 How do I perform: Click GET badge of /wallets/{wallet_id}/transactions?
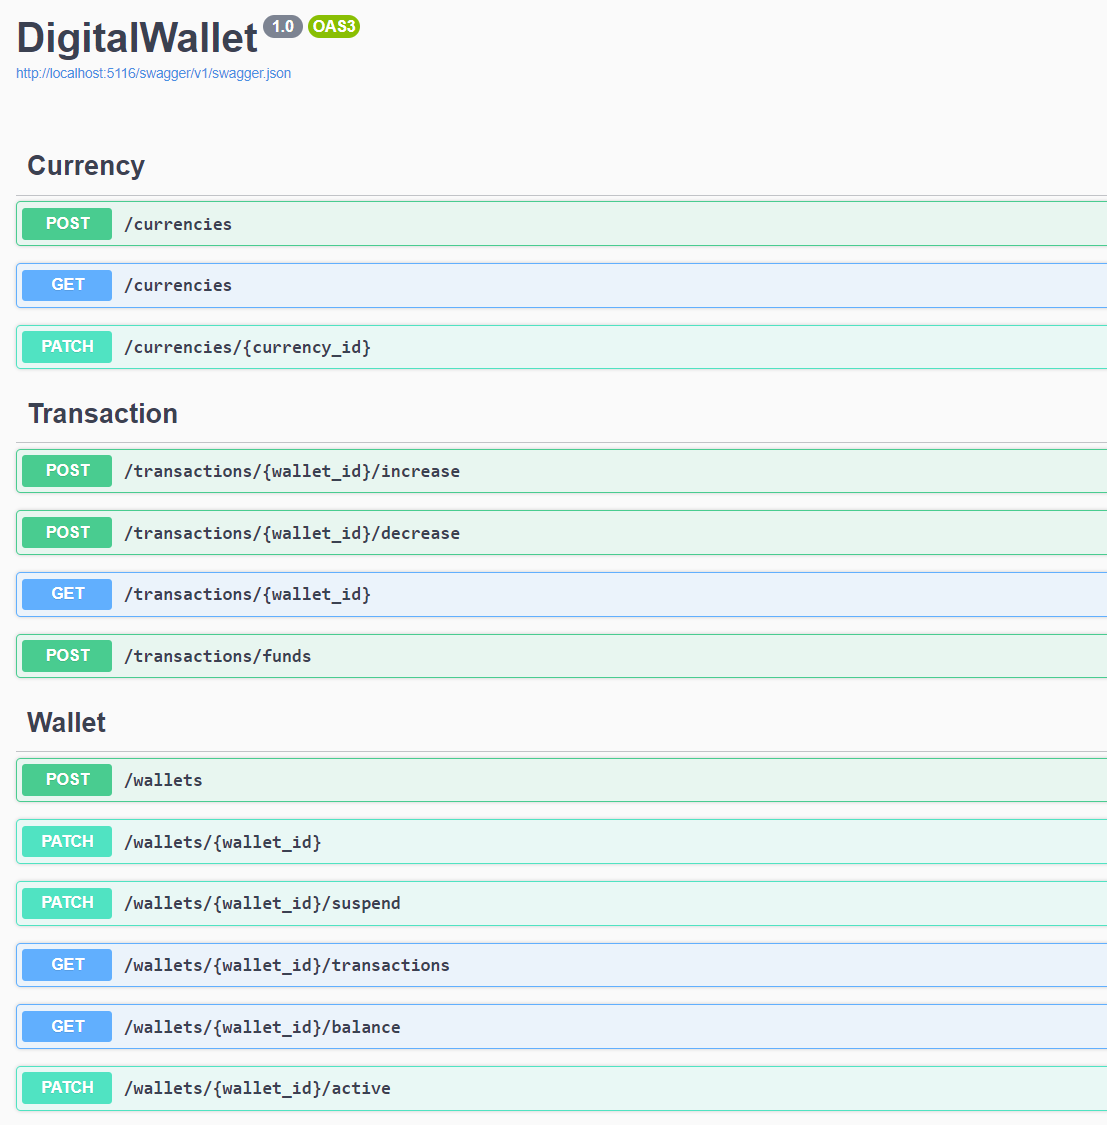67,965
